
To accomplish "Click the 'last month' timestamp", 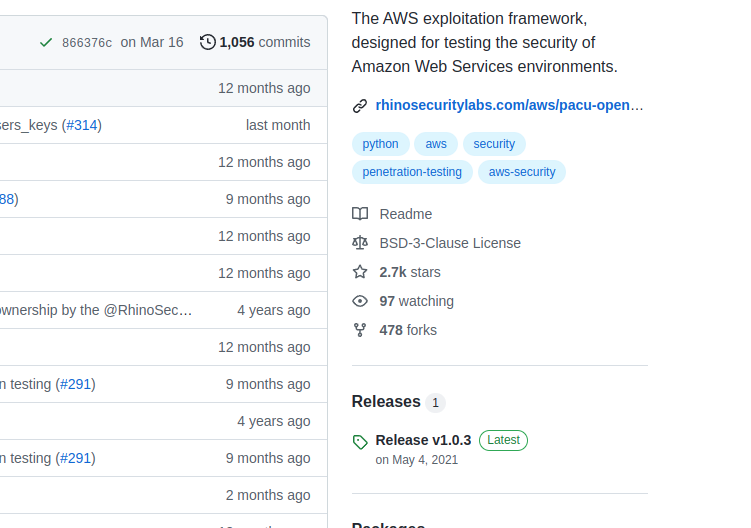I will pos(278,125).
